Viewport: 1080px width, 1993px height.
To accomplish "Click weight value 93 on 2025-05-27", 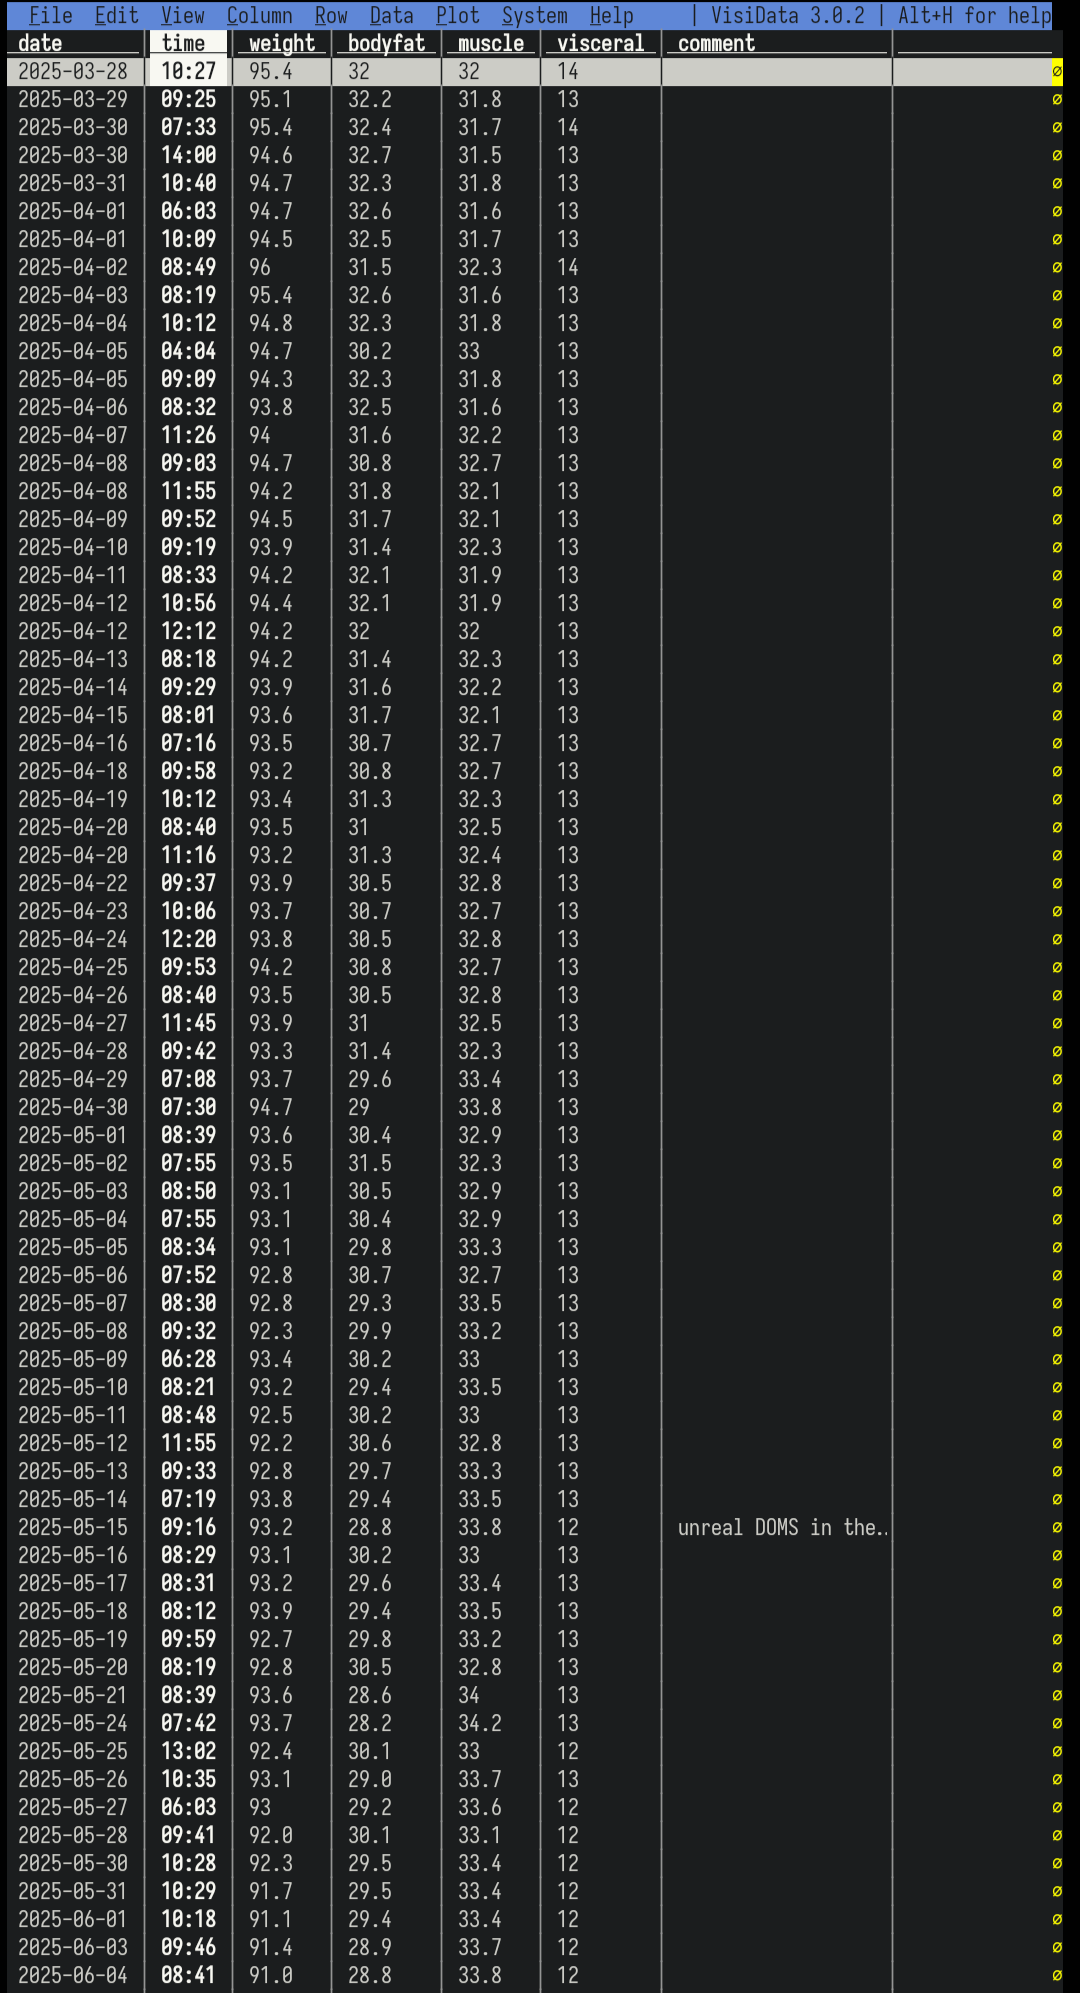I will coord(260,1807).
